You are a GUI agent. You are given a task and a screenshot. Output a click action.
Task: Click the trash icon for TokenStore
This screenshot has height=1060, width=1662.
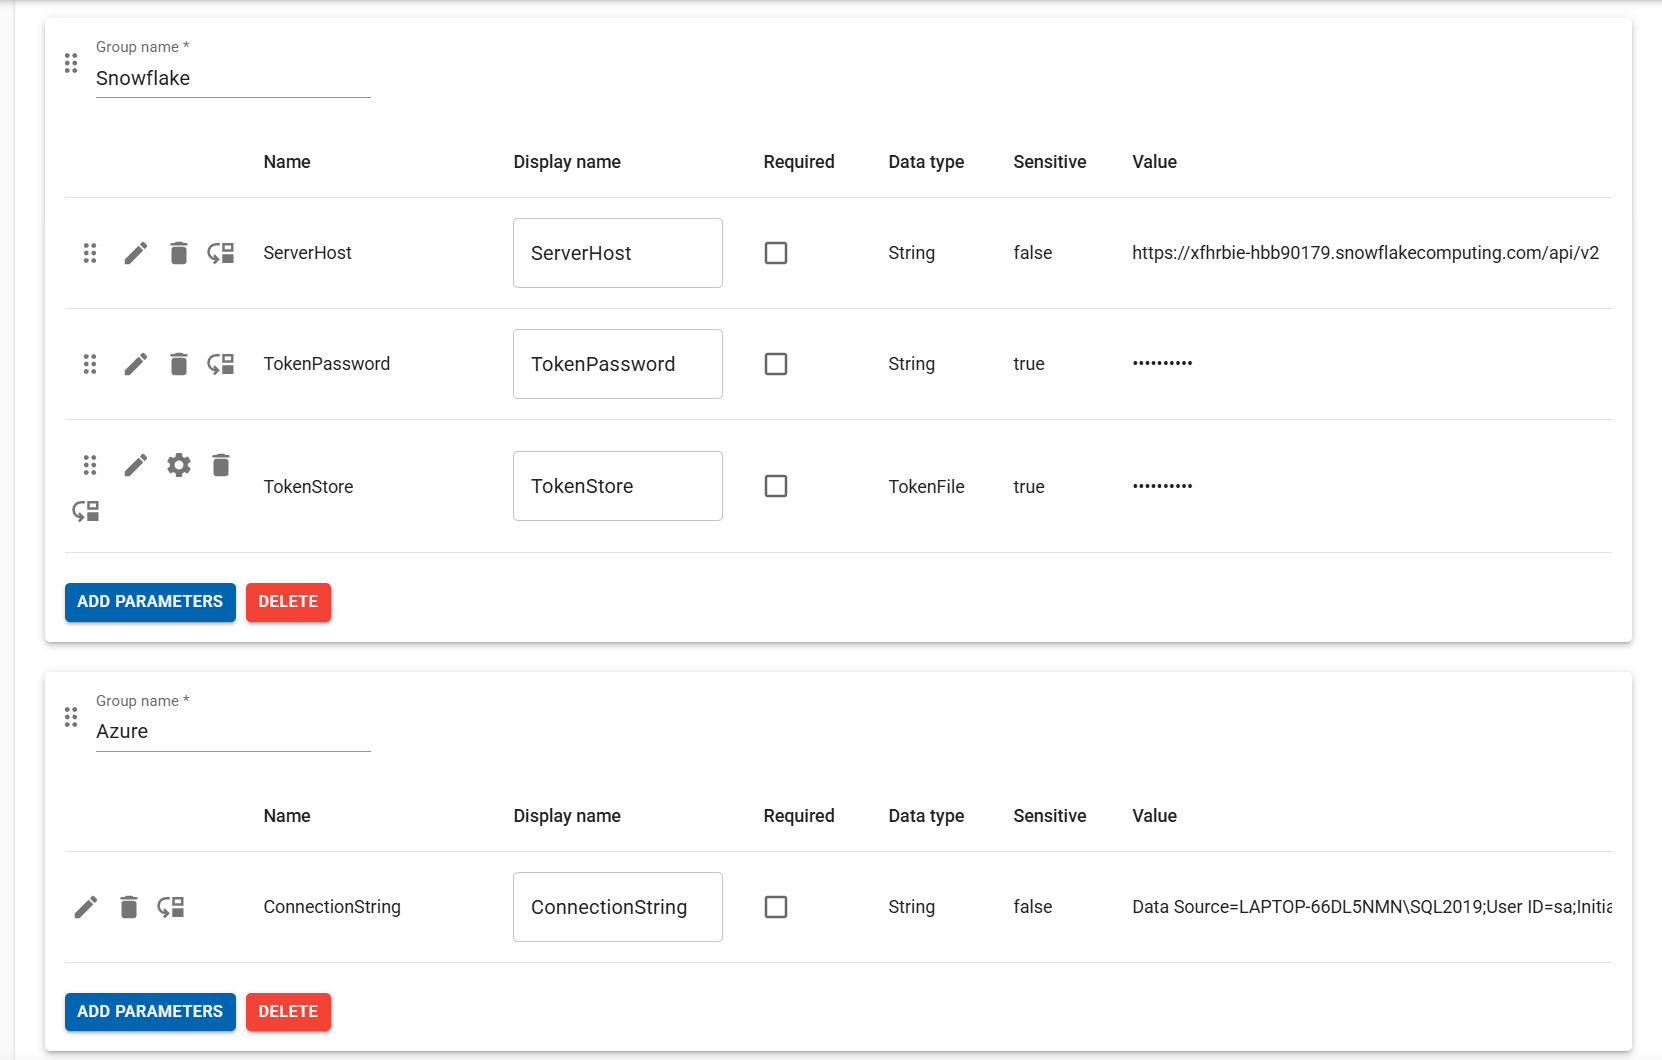tap(221, 465)
